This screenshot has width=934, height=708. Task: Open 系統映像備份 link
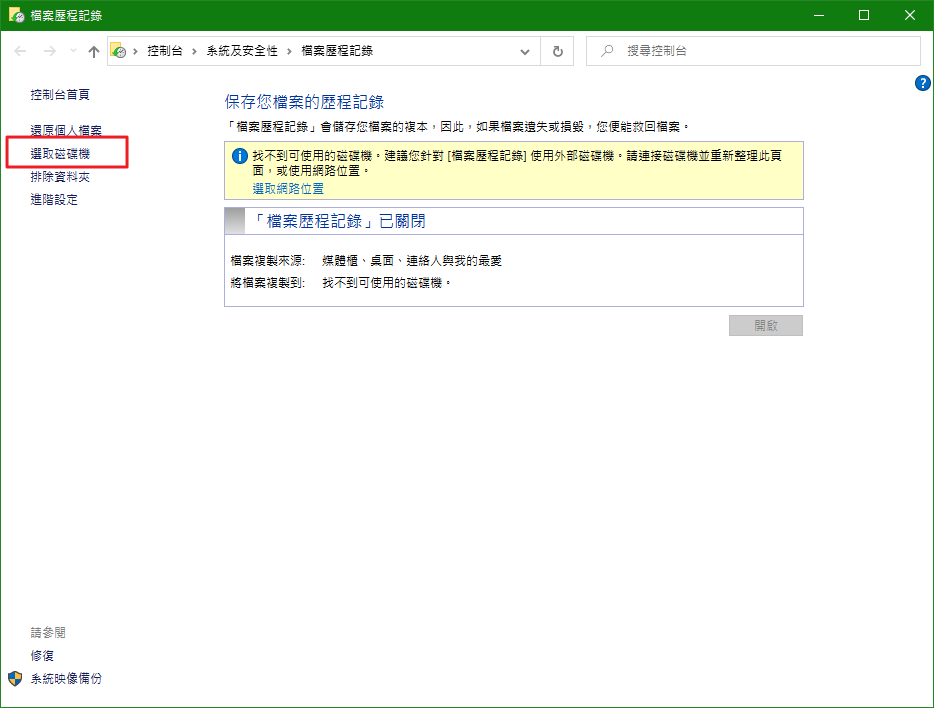coord(66,678)
